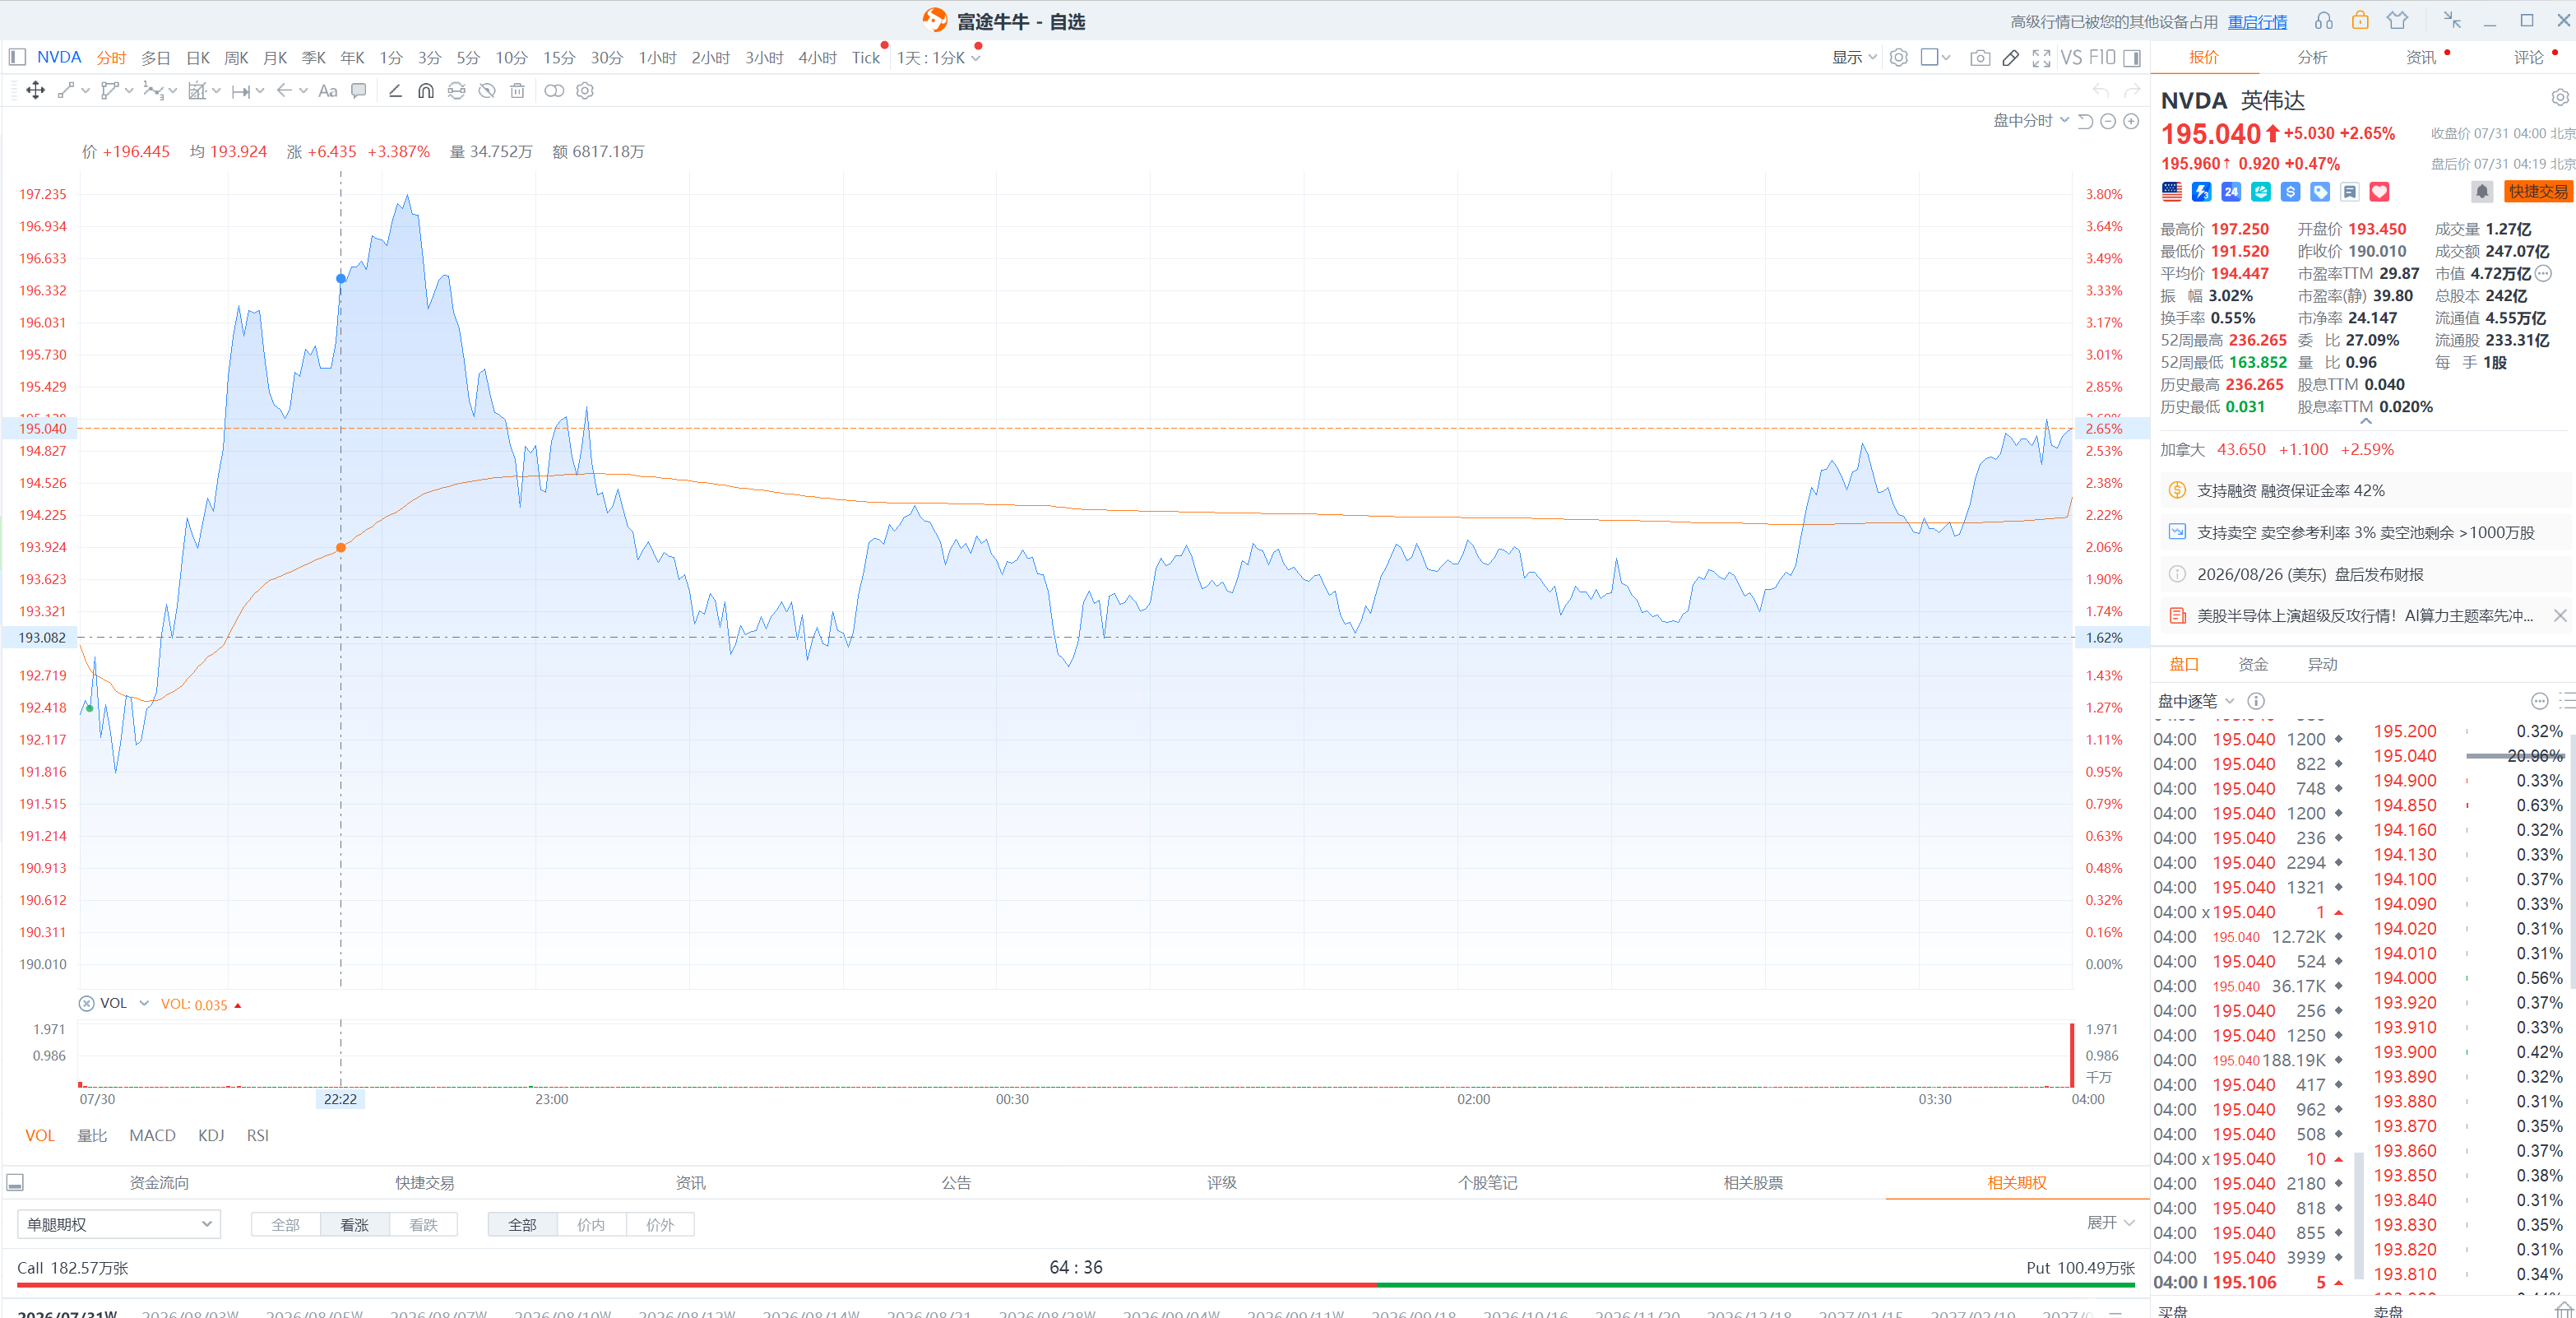This screenshot has height=1318, width=2576.
Task: Open the 盘中逐笔 trades dropdown
Action: pos(2196,701)
